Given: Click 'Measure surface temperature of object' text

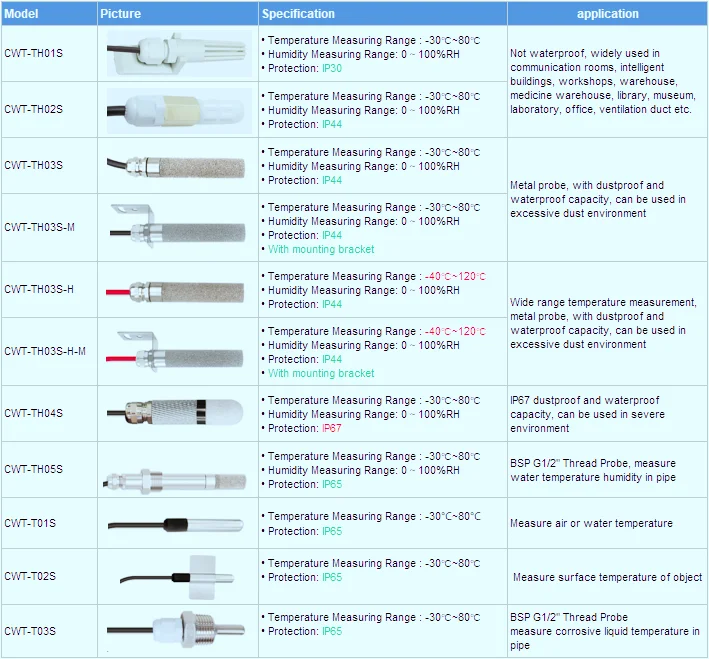Looking at the screenshot, I should pyautogui.click(x=607, y=577).
